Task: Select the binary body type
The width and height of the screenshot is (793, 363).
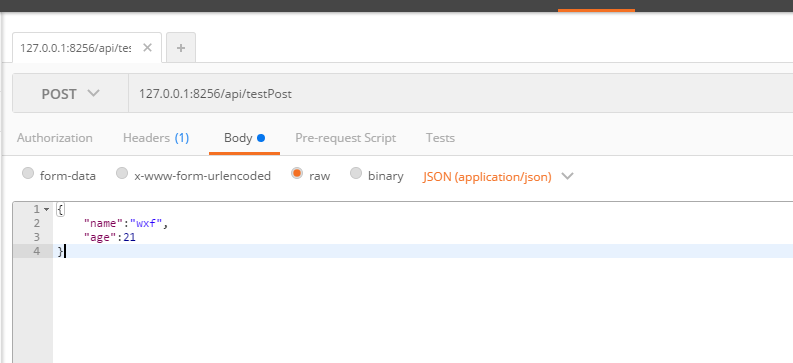Action: point(356,173)
